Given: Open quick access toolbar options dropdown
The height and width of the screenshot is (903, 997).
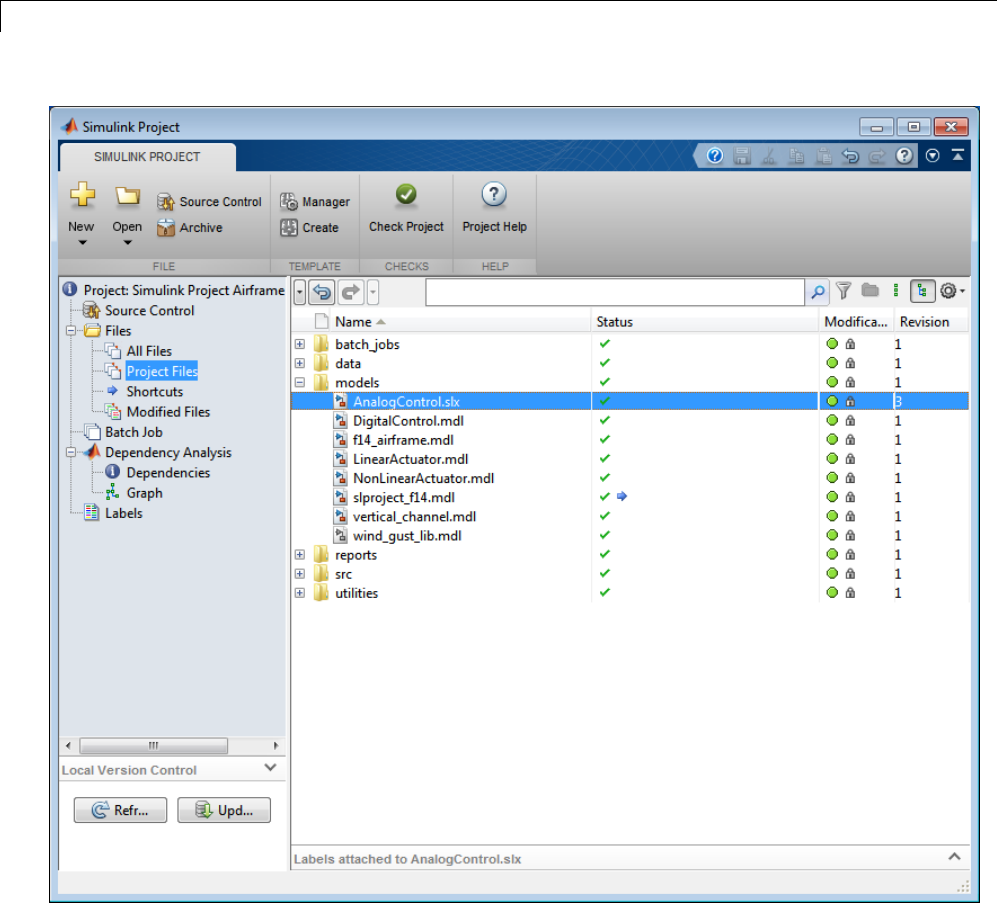Looking at the screenshot, I should 932,156.
